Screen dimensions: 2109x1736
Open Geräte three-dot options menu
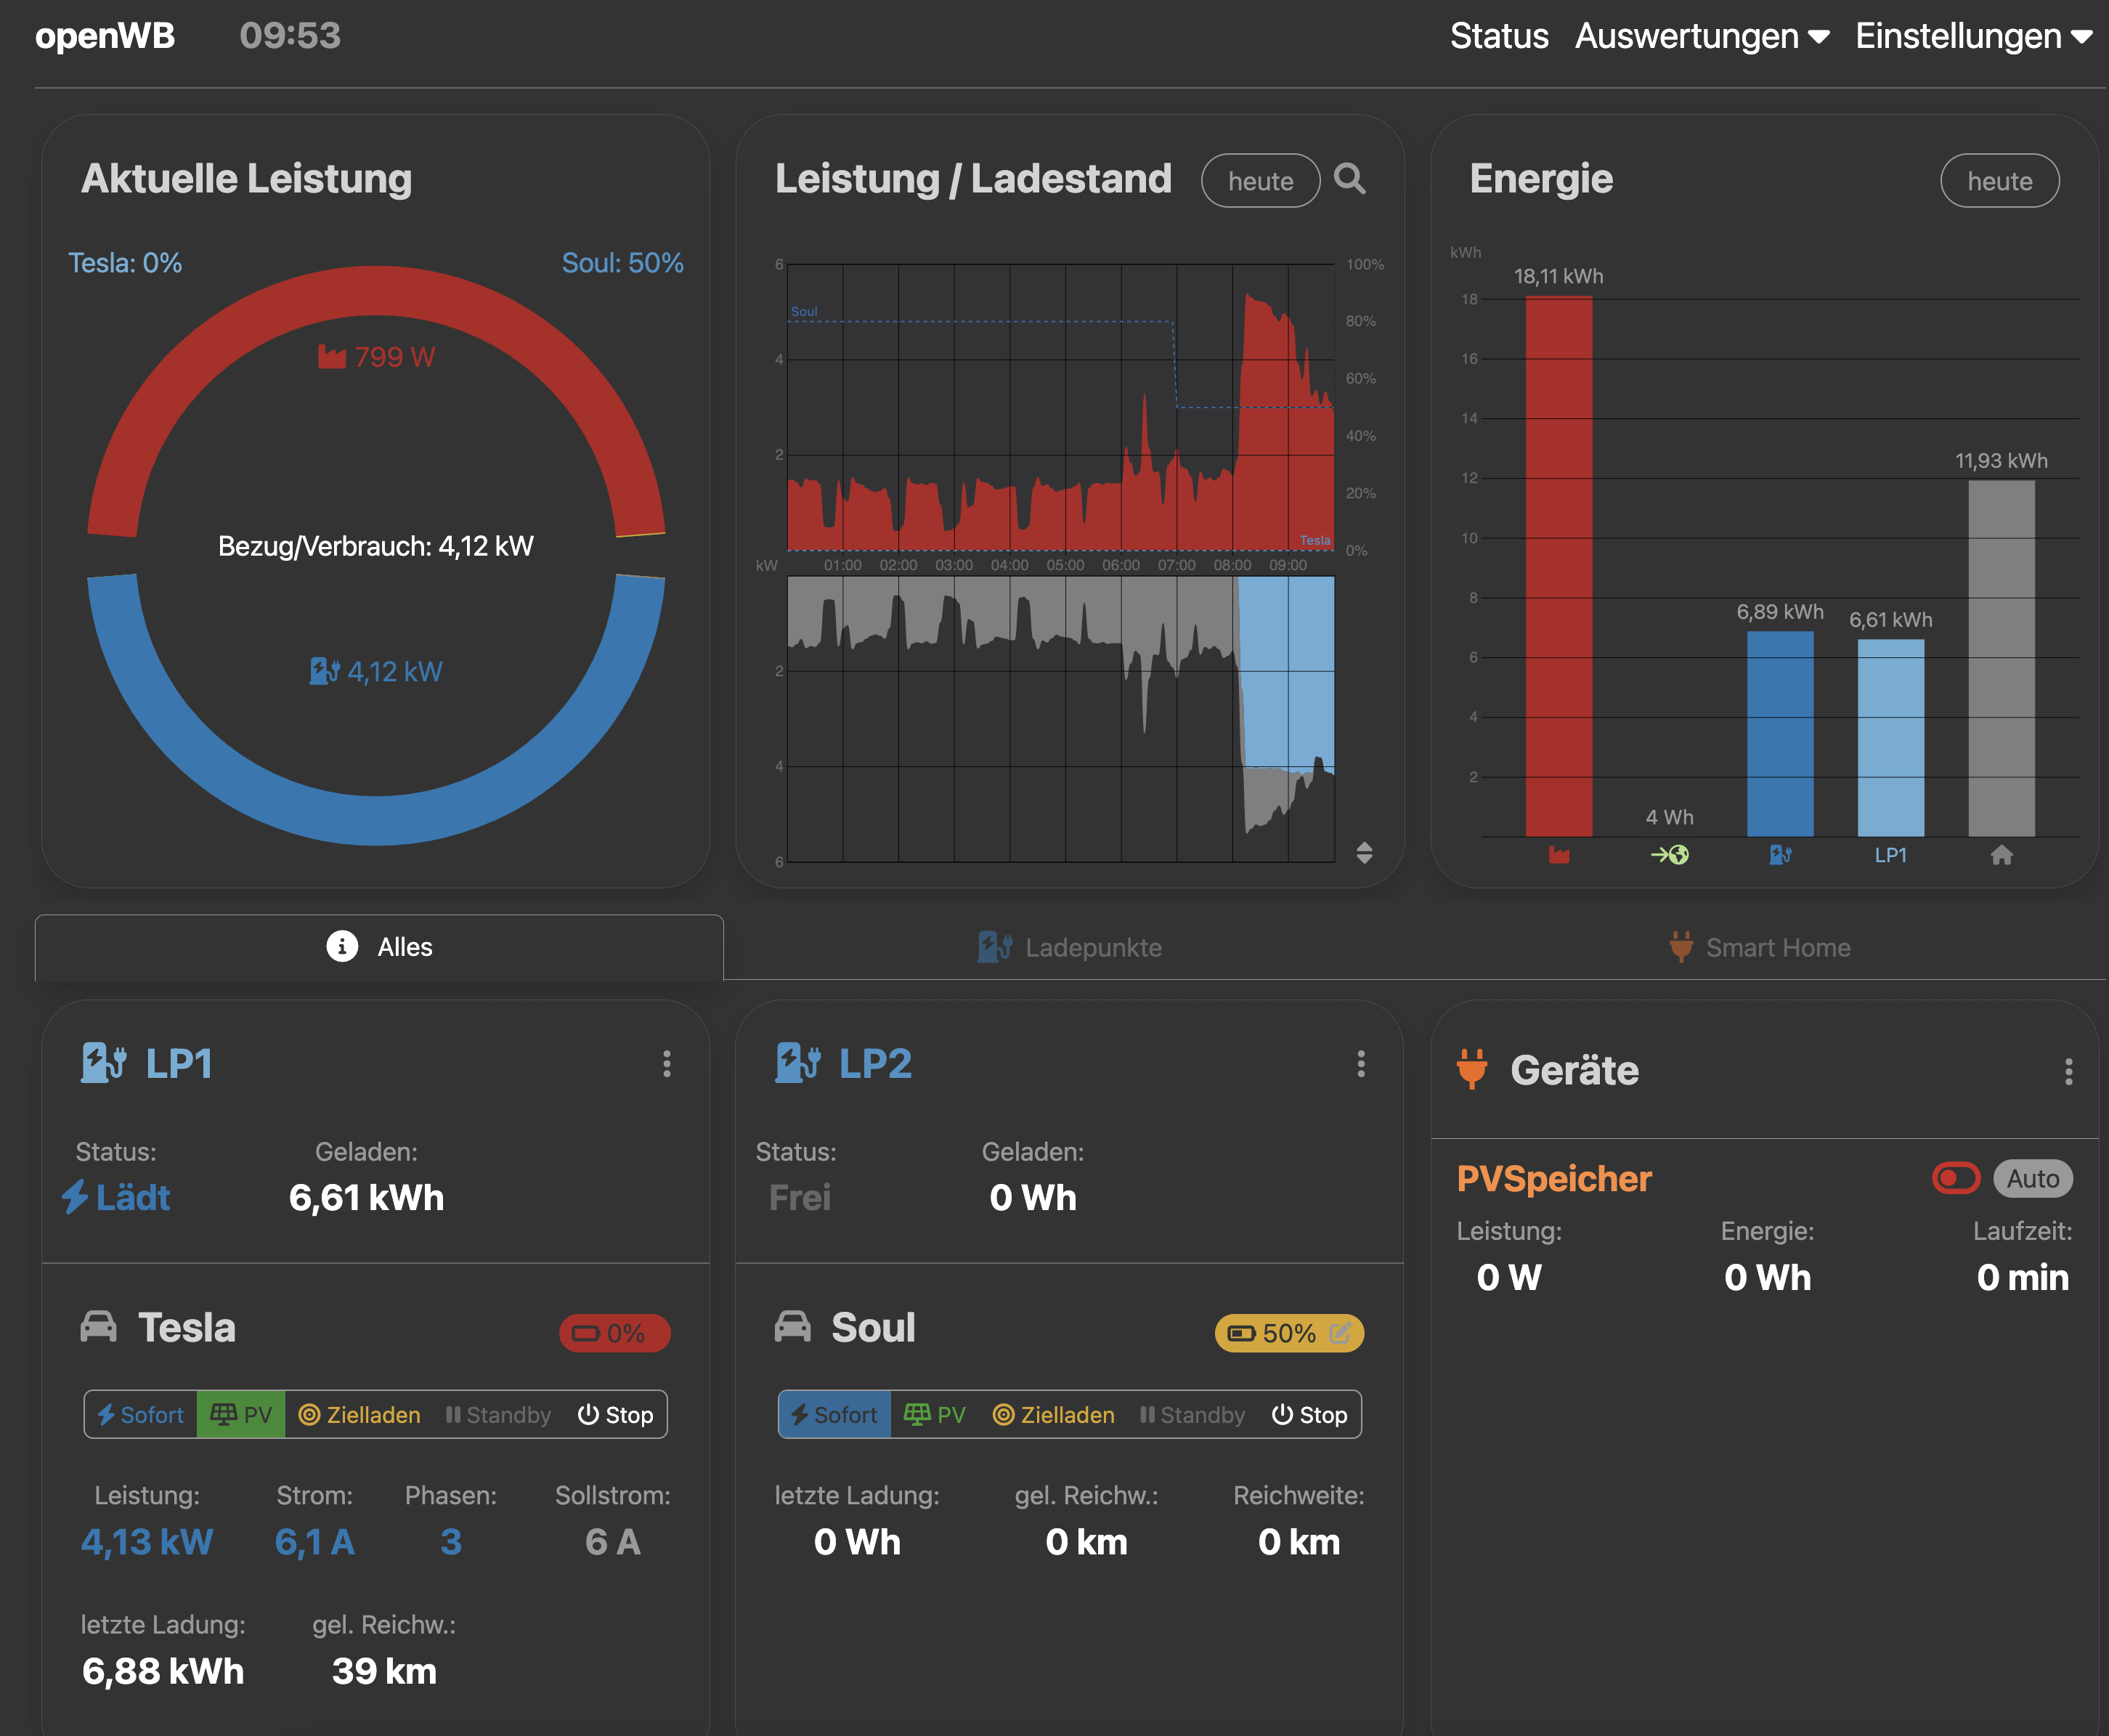(x=2068, y=1071)
